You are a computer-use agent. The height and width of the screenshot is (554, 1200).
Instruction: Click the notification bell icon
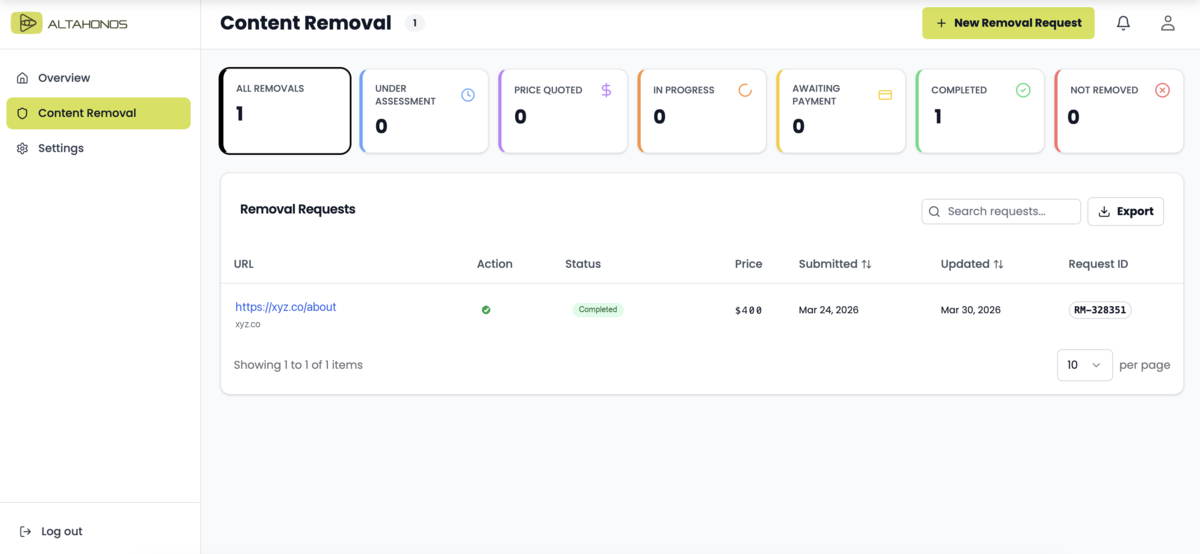tap(1123, 23)
